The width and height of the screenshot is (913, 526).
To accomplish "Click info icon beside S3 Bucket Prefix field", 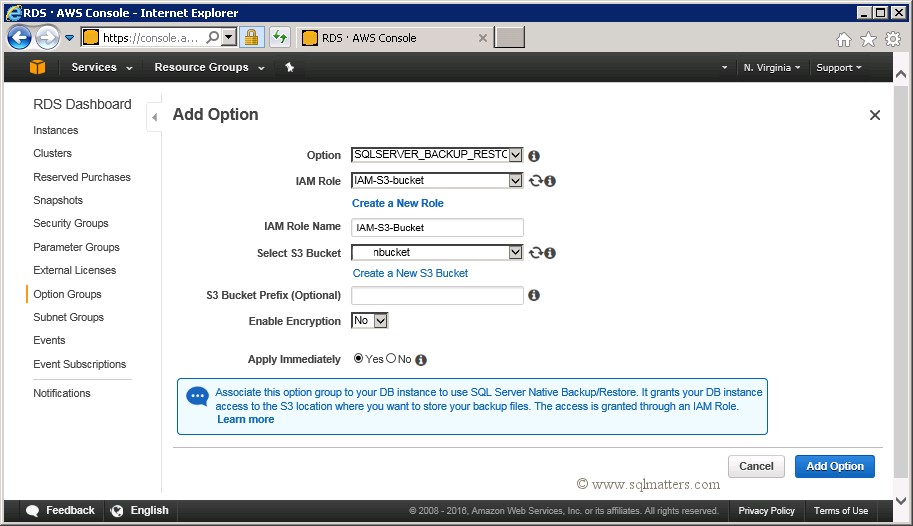I will (534, 295).
